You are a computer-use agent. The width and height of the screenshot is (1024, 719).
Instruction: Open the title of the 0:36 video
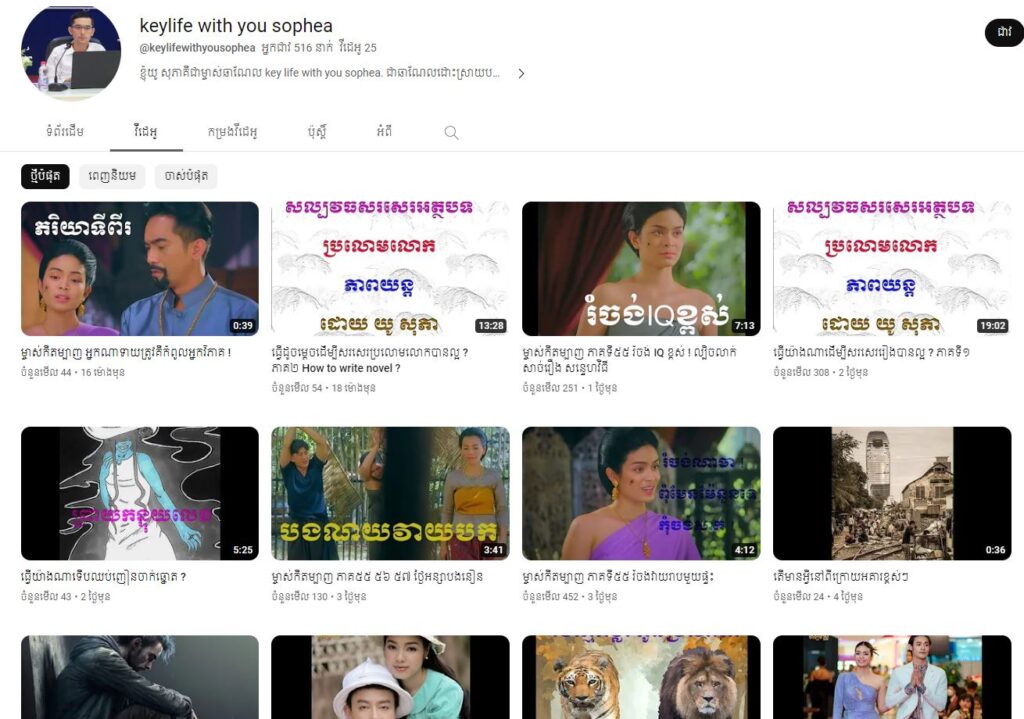point(840,577)
